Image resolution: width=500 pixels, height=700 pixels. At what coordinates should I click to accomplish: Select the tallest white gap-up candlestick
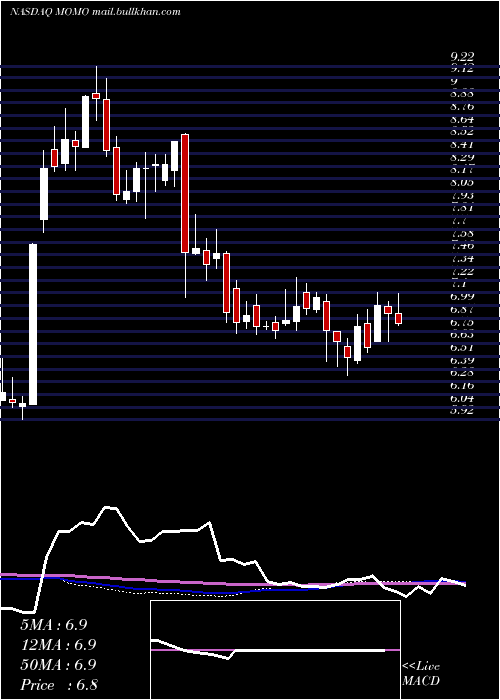[x=33, y=325]
